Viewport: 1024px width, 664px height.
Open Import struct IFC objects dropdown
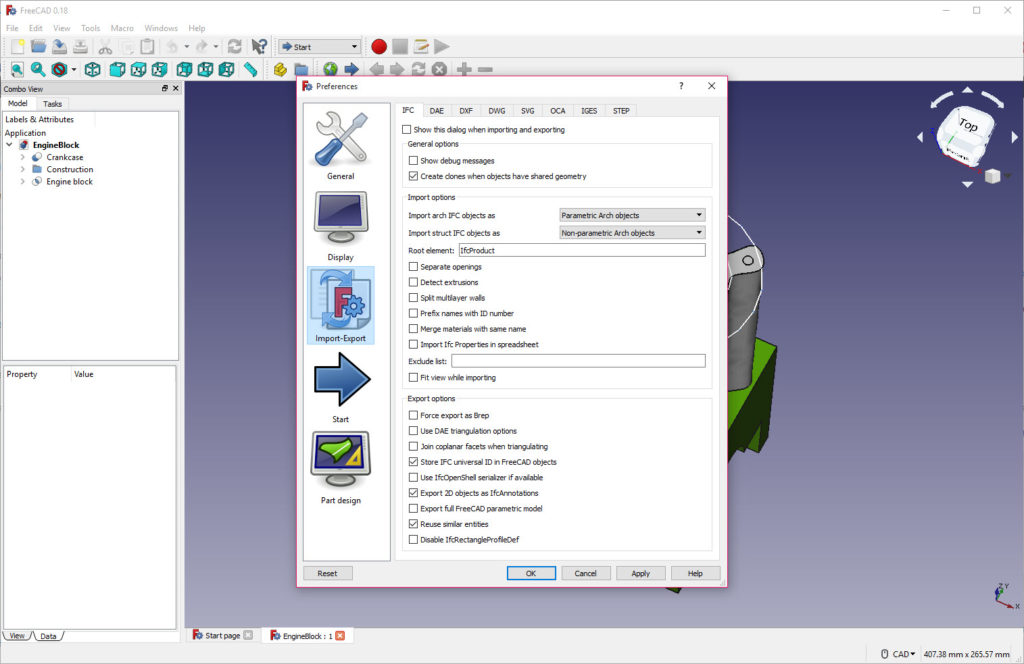[x=632, y=232]
